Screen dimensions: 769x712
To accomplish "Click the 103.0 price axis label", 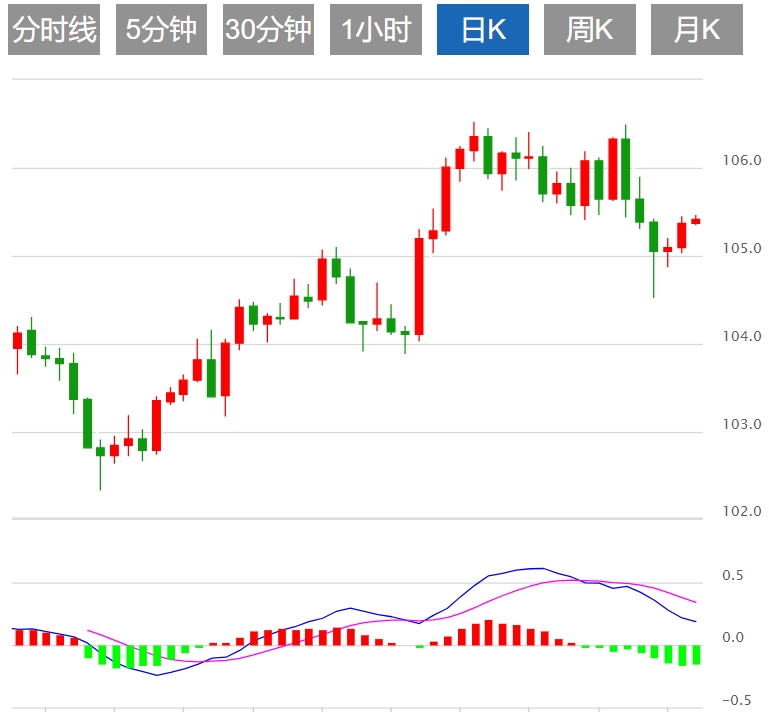I will click(742, 424).
